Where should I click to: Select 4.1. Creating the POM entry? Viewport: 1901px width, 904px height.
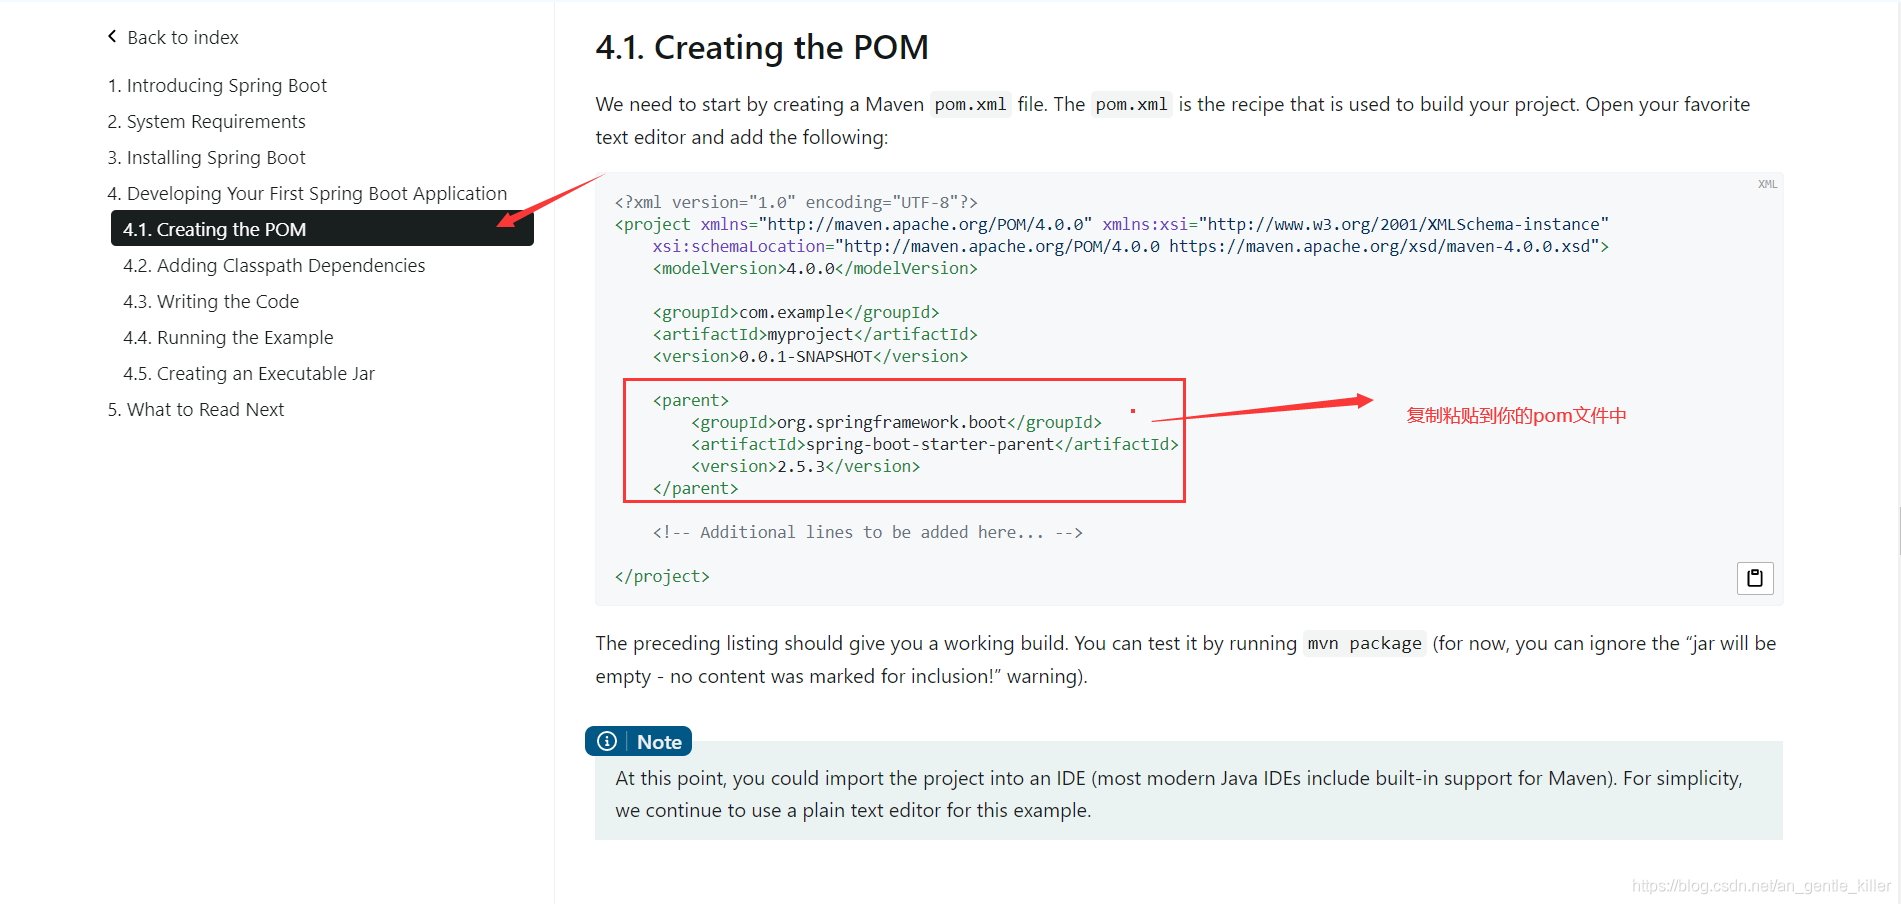click(x=322, y=228)
